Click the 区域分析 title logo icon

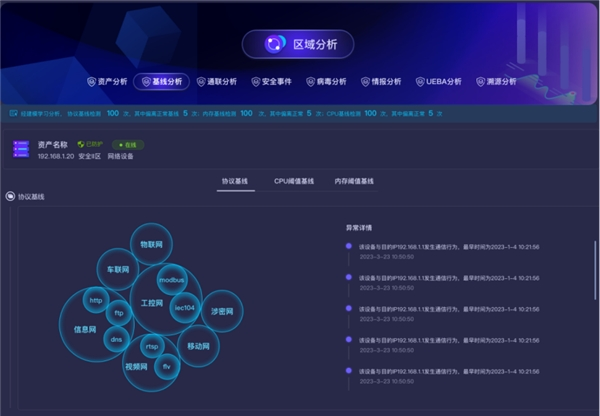(x=273, y=44)
